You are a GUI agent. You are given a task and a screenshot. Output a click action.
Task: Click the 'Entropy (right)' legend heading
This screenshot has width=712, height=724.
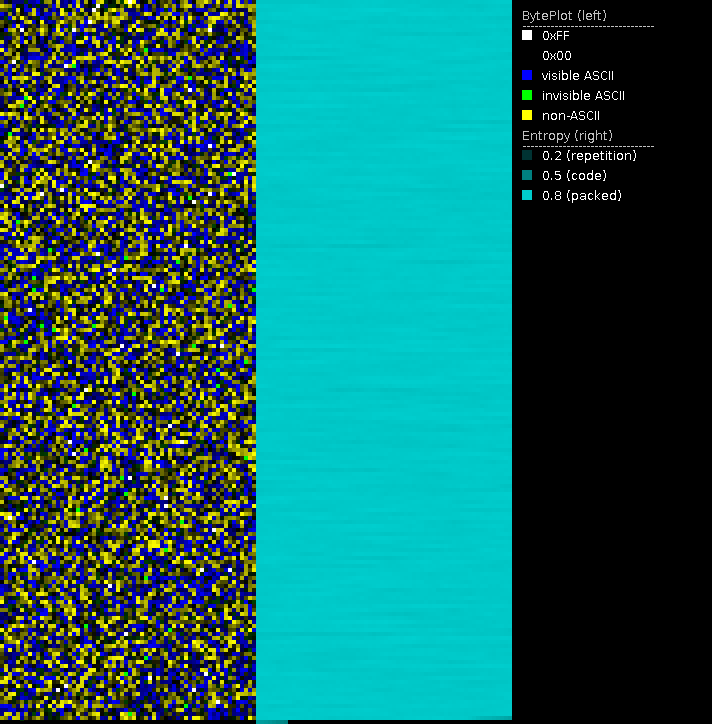567,136
